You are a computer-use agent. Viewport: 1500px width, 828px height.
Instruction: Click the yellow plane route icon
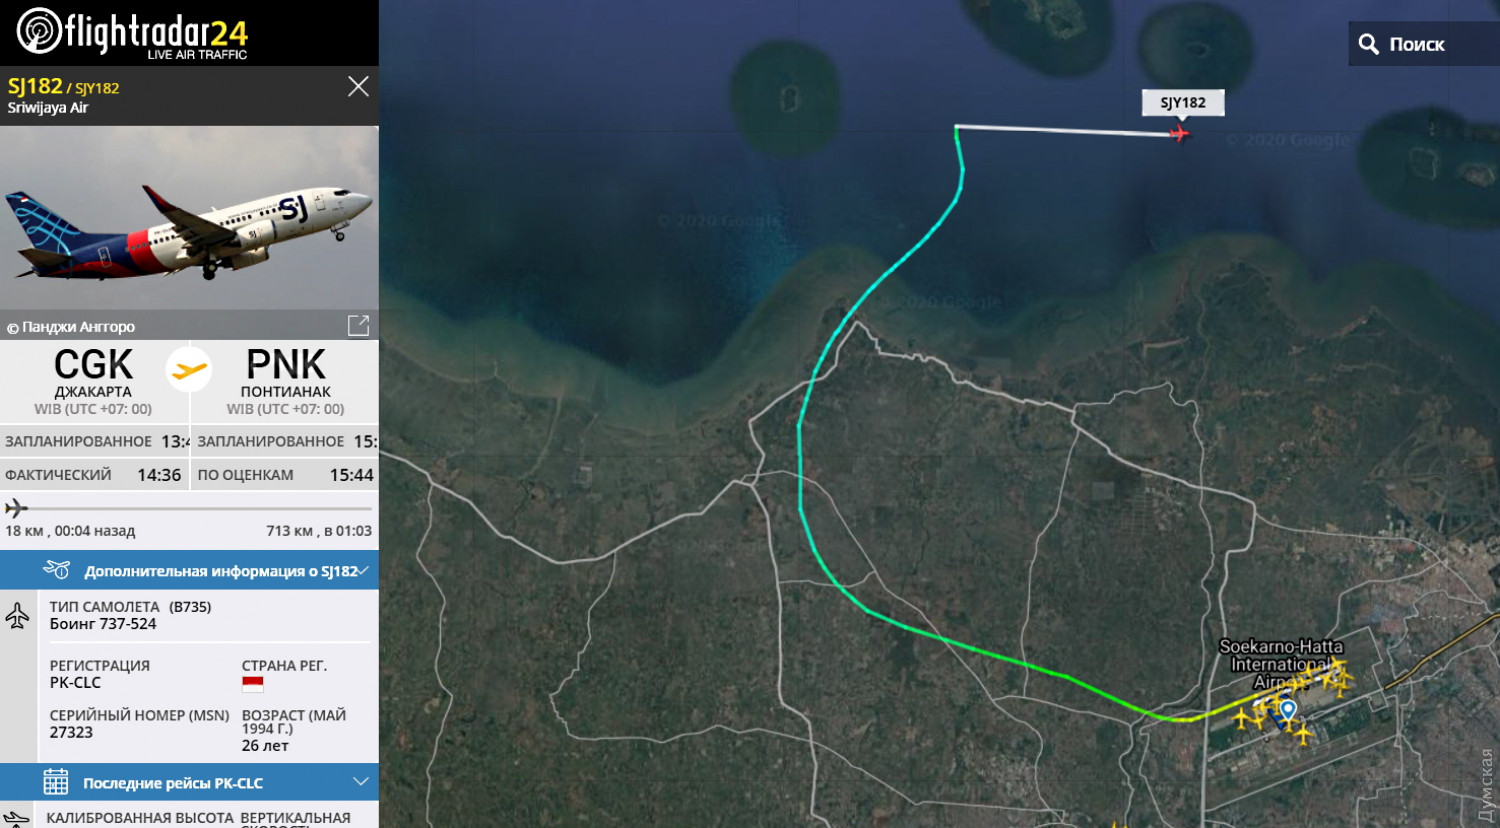[x=189, y=371]
